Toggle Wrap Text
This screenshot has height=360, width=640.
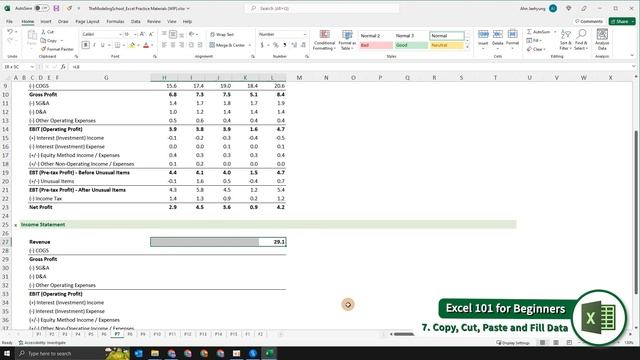[222, 34]
